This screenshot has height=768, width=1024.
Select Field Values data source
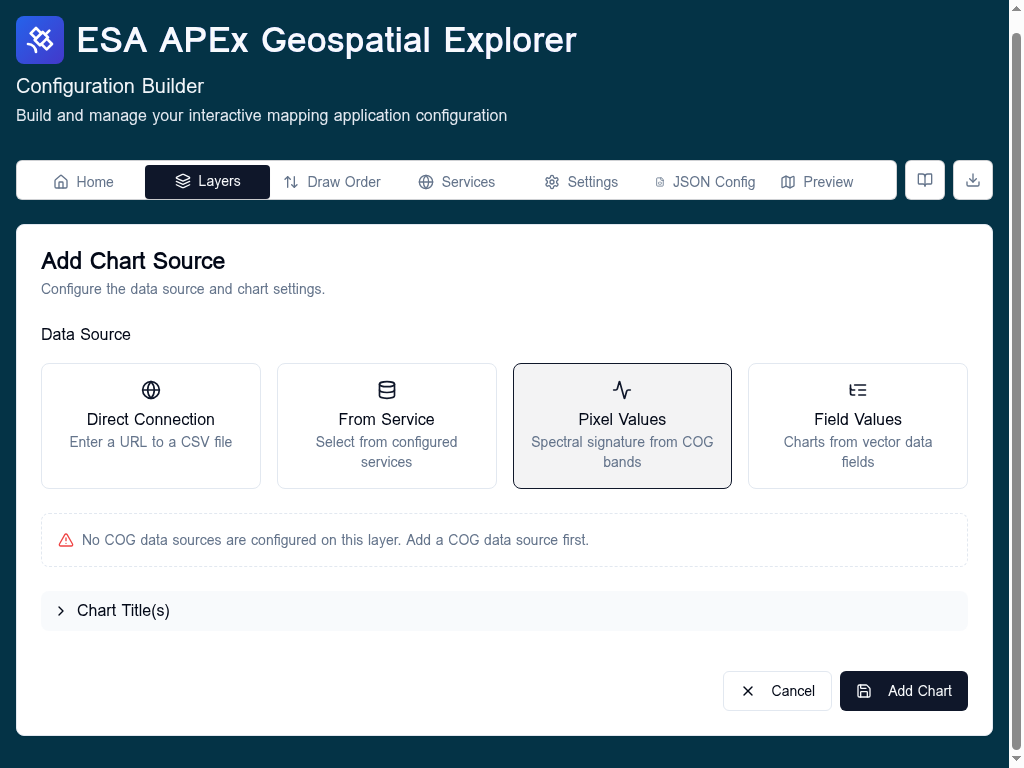click(x=857, y=426)
